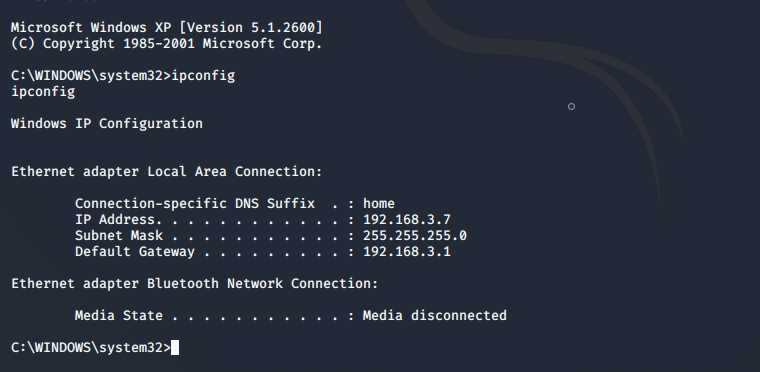Click the small circle mouse pointer marker

pyautogui.click(x=571, y=107)
